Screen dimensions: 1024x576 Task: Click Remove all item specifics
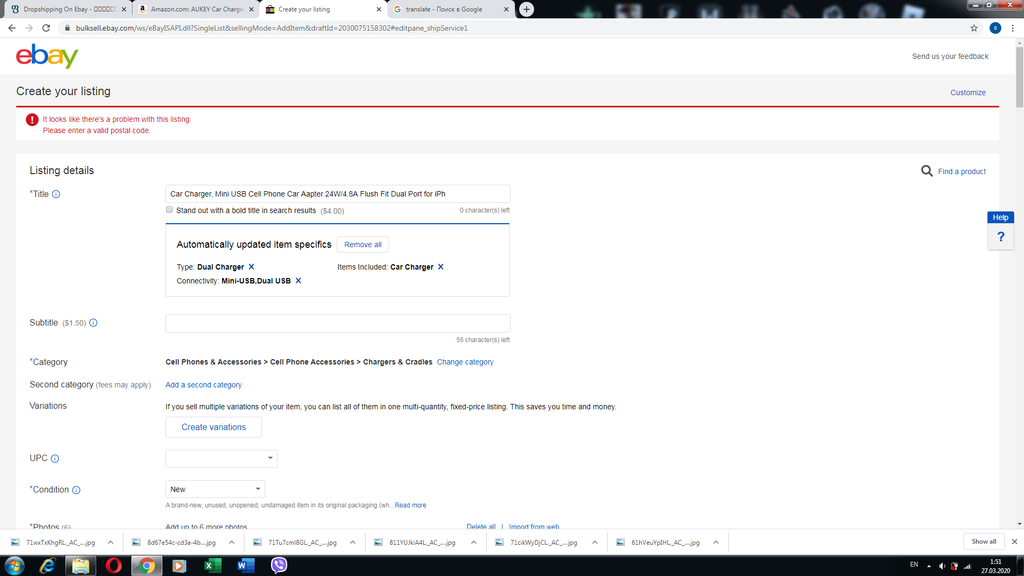362,244
